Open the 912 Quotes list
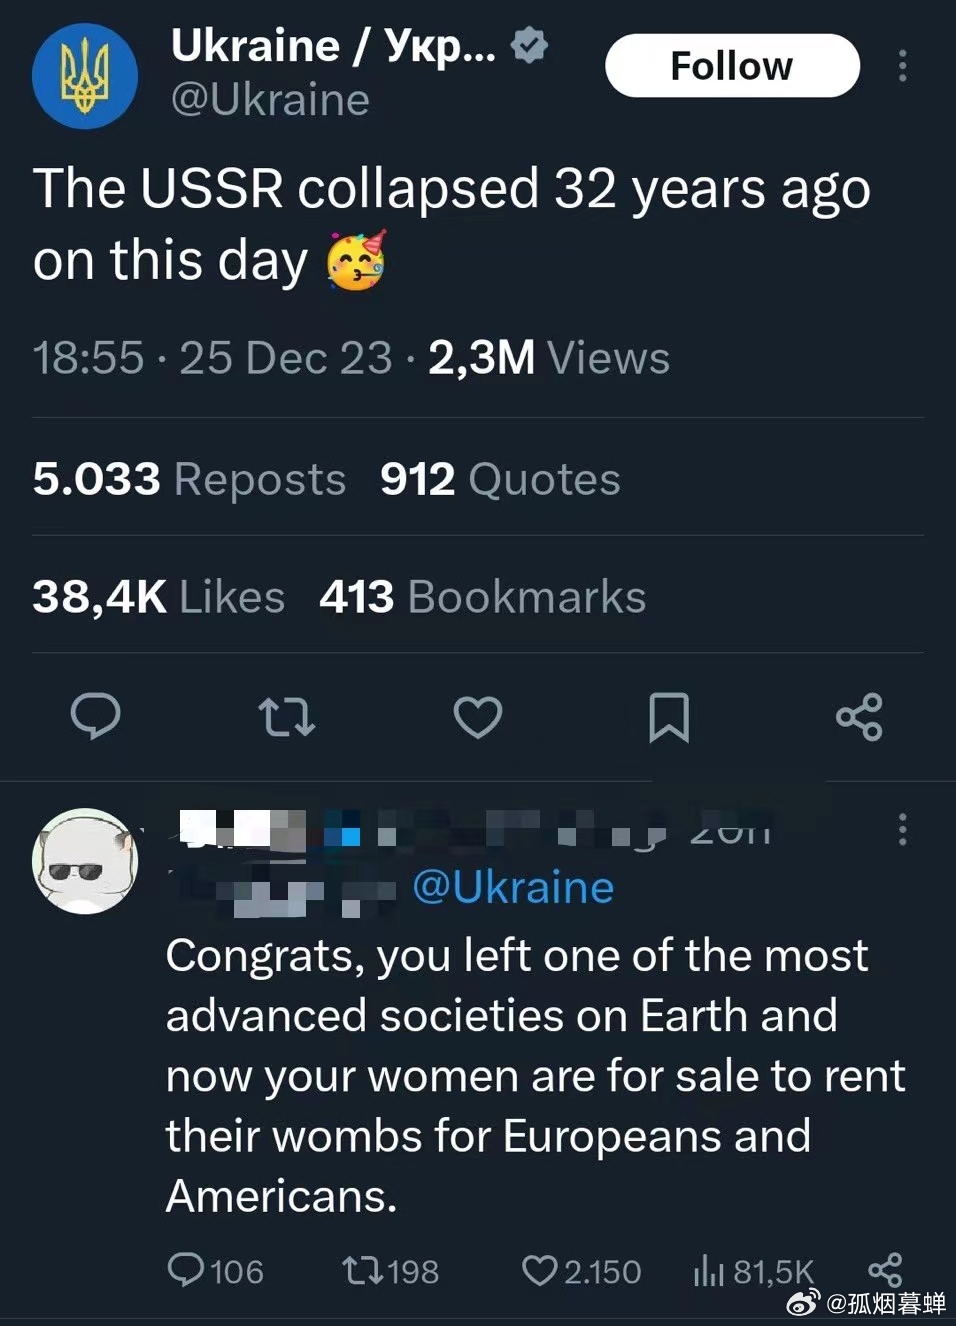Viewport: 956px width, 1326px height. pyautogui.click(x=500, y=479)
